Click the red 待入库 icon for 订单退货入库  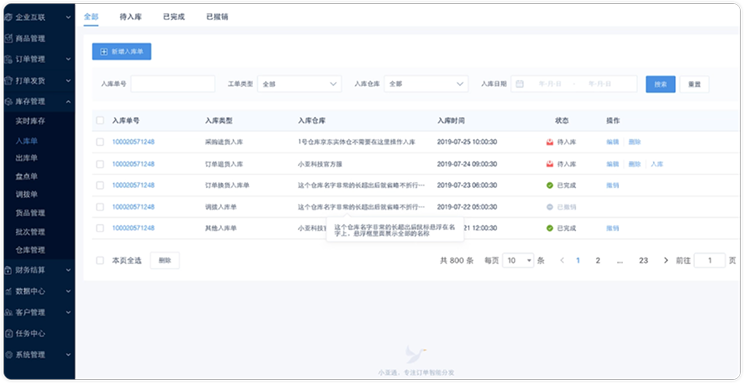[549, 164]
